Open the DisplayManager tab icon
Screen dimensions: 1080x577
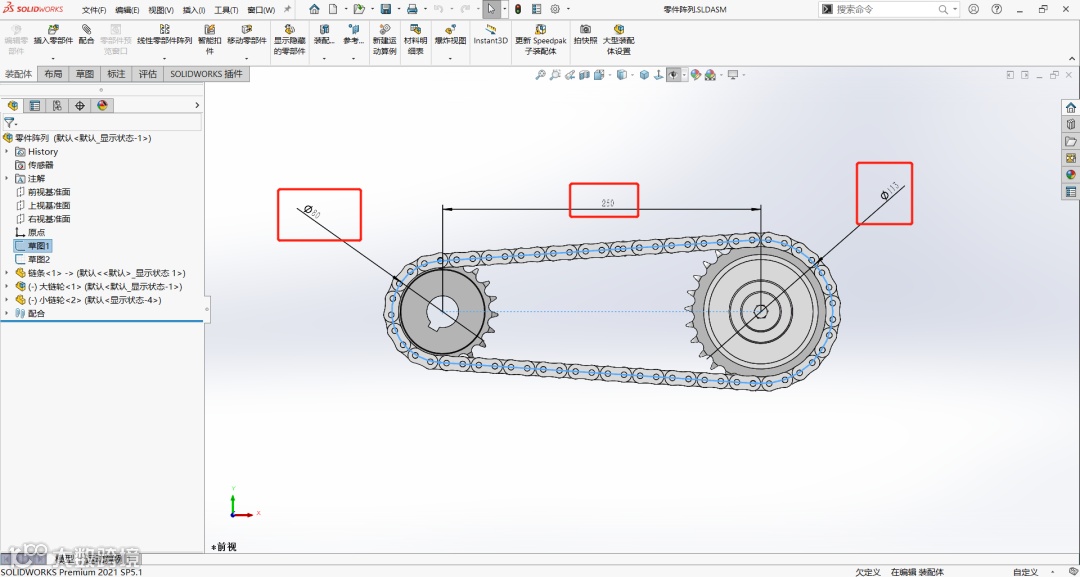coord(103,105)
